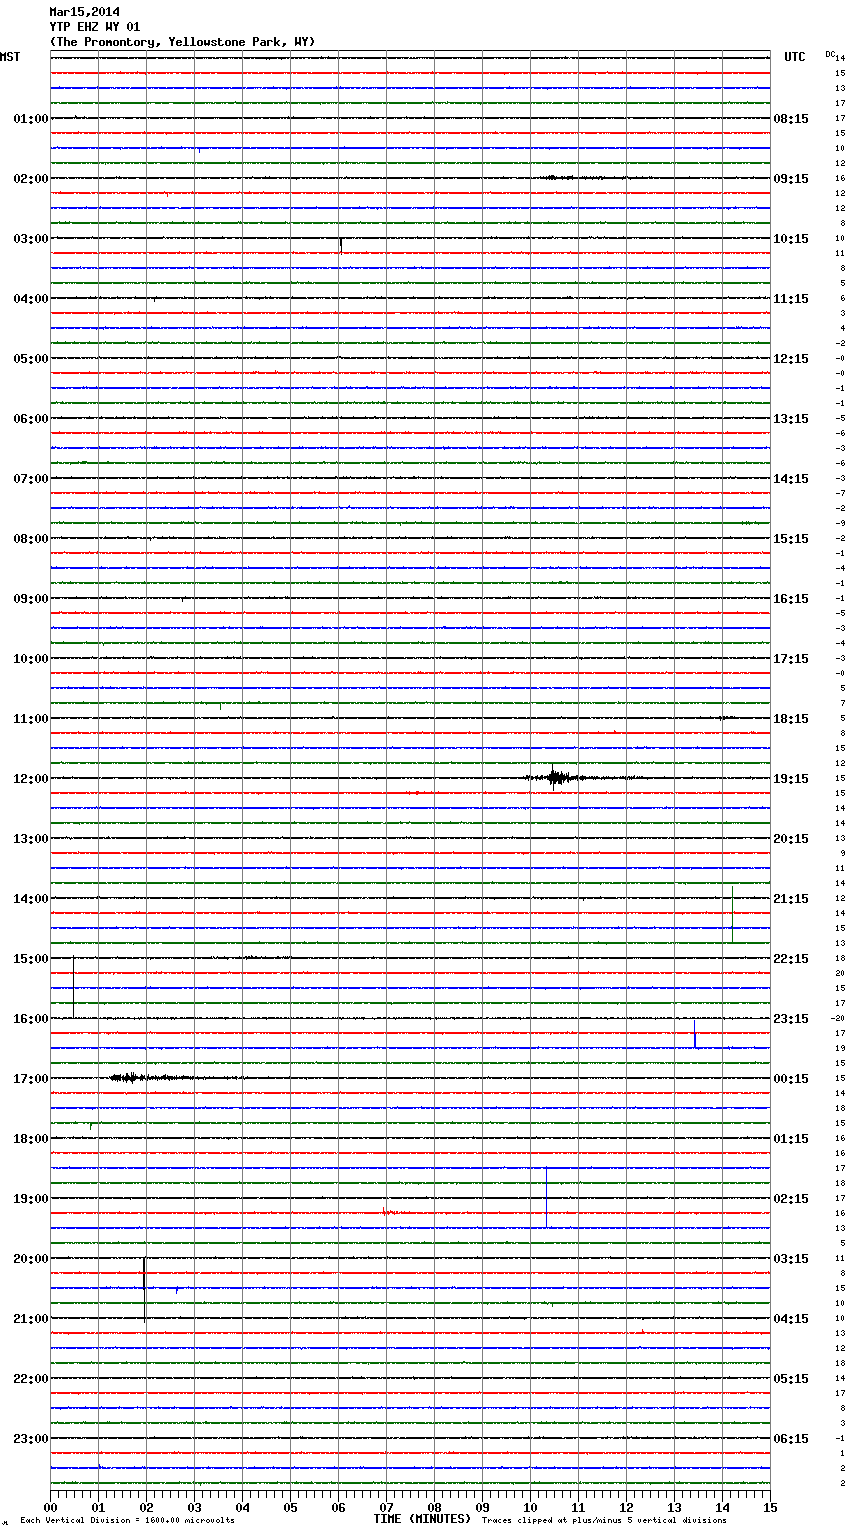The width and height of the screenshot is (850, 1534).
Task: Select the 01:00 MST time label
Action: tap(30, 119)
